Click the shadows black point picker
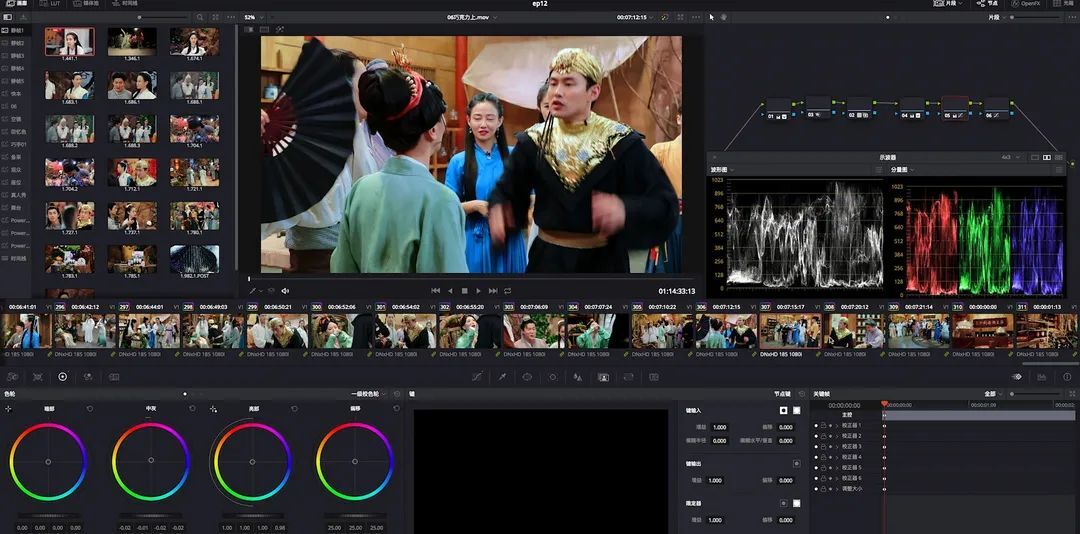This screenshot has width=1080, height=534. [x=8, y=409]
